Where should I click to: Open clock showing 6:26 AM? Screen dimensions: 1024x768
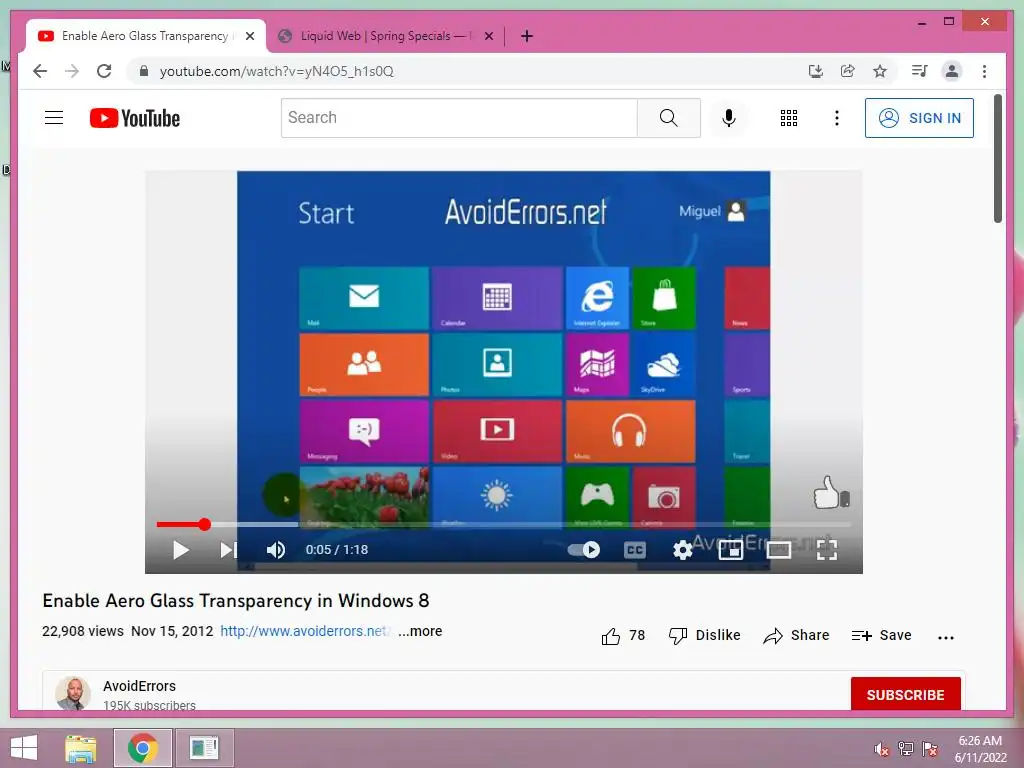[980, 748]
